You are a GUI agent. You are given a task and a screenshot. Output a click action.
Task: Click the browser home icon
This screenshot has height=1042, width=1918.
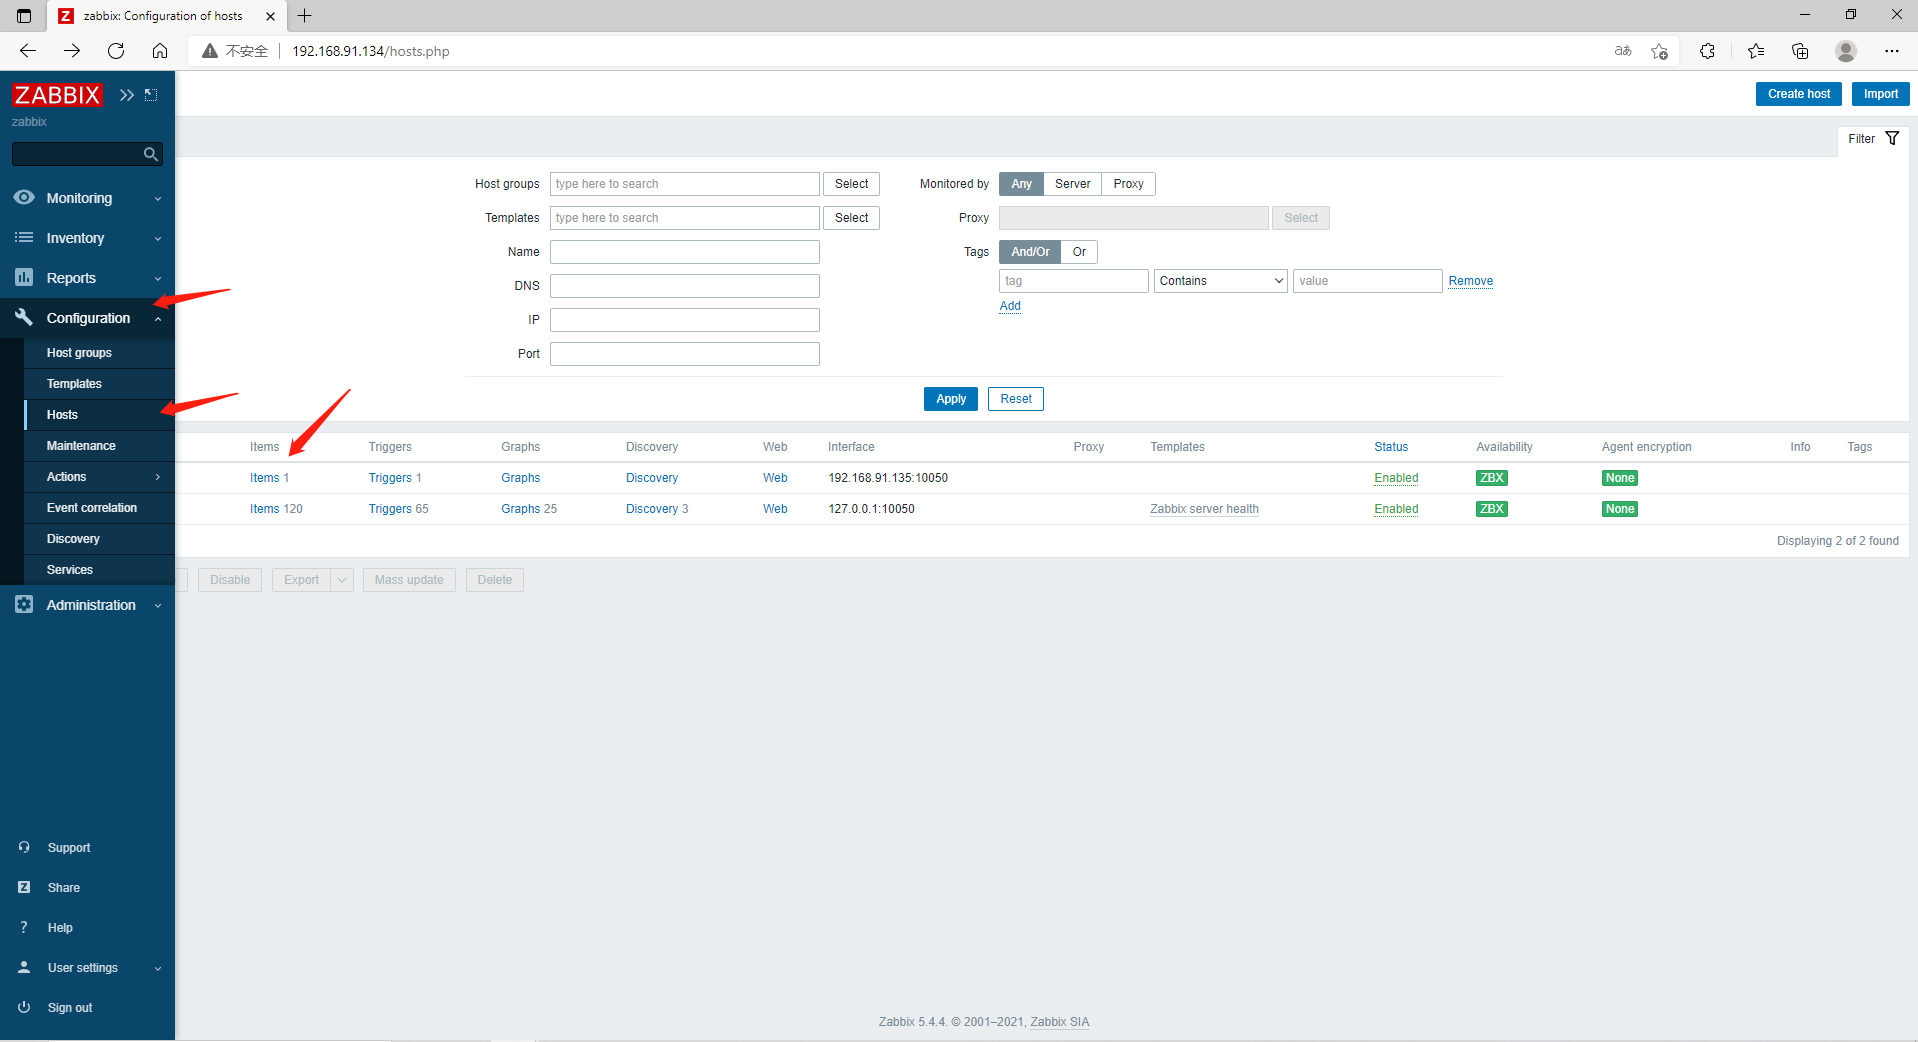(160, 51)
